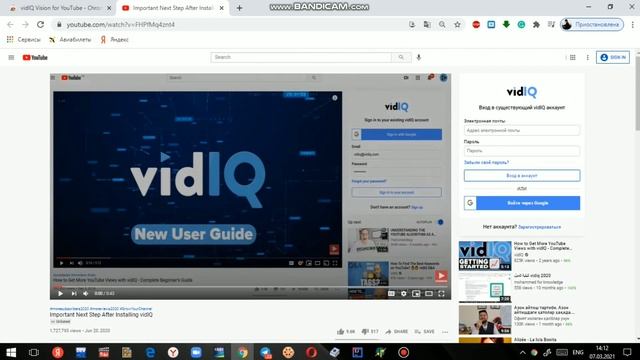Open Task View on the taskbar

click(x=33, y=352)
